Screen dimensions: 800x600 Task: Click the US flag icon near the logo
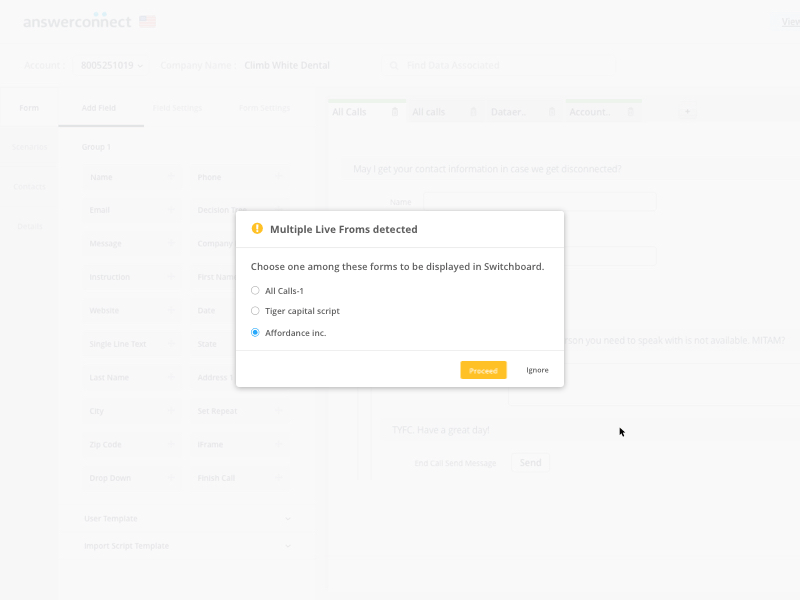[x=147, y=19]
